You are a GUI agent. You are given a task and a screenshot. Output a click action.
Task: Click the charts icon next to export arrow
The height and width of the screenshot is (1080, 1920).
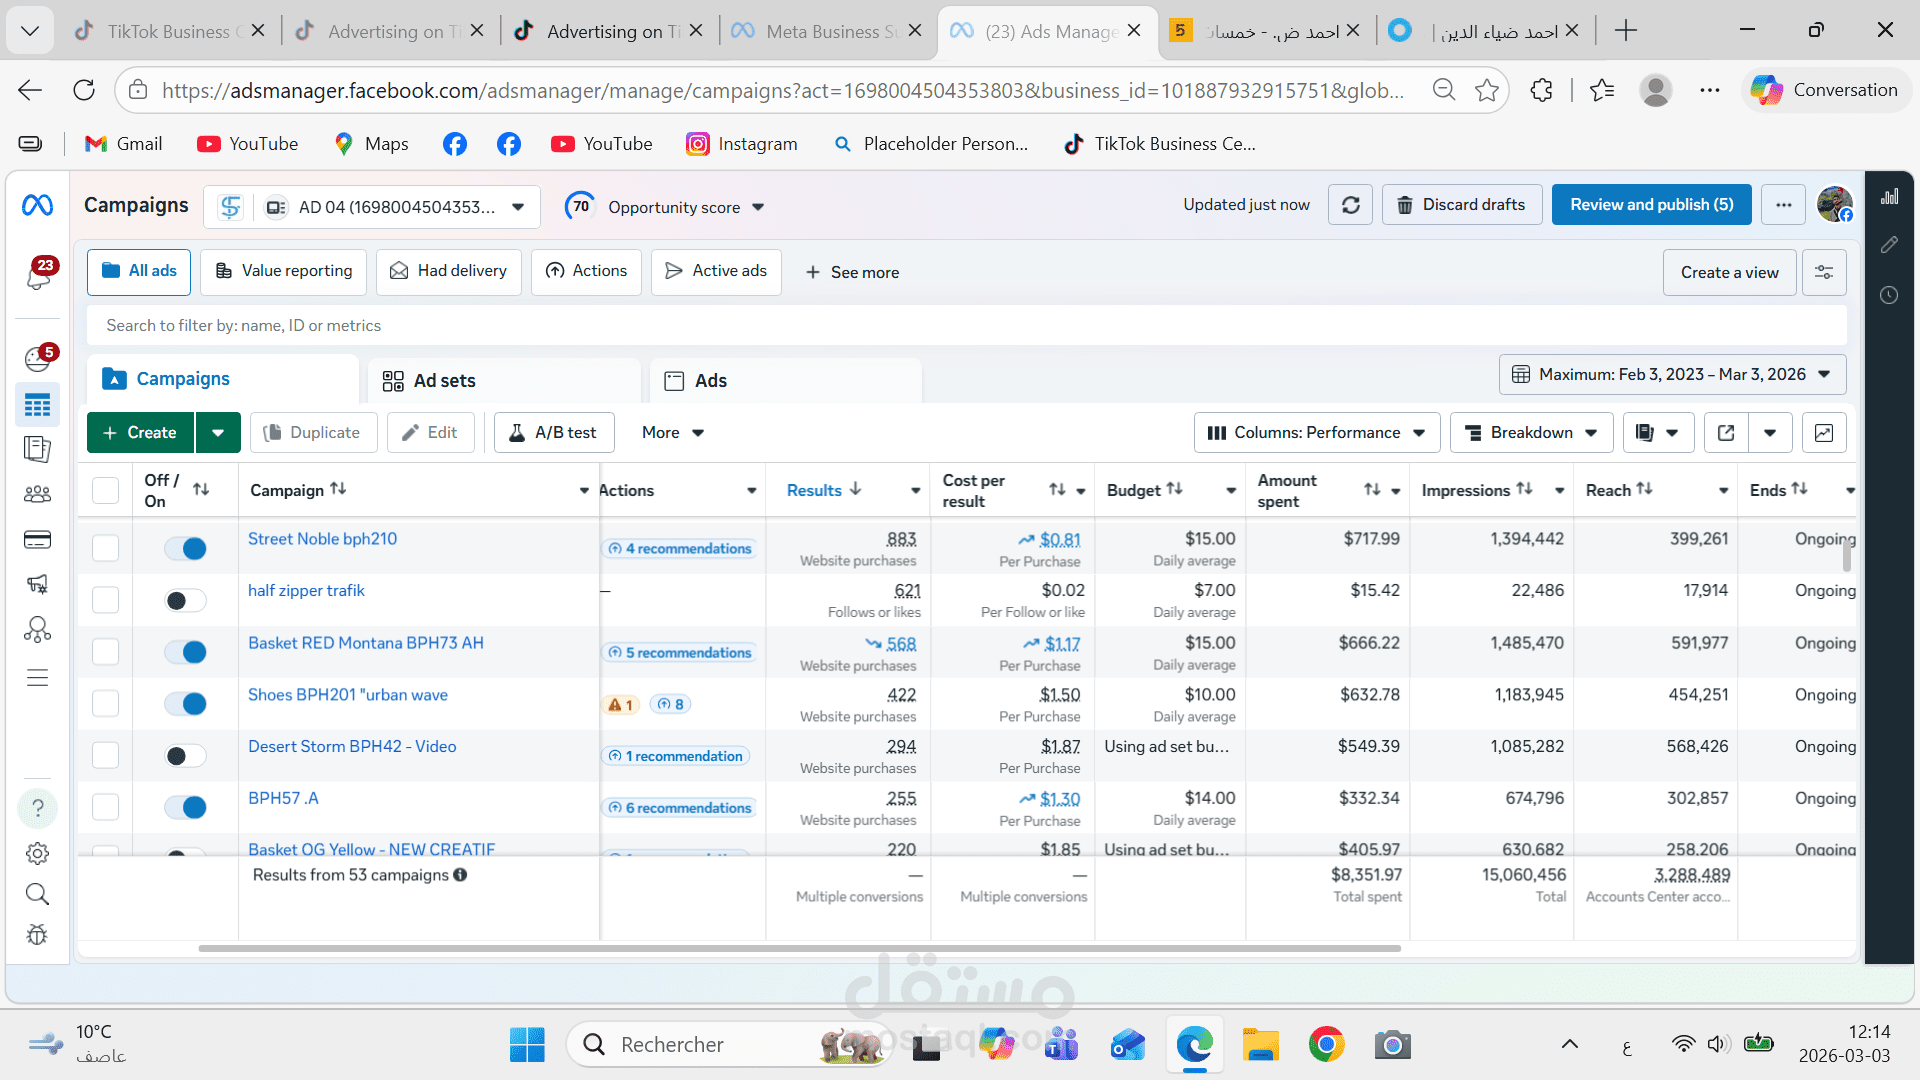[x=1823, y=433]
